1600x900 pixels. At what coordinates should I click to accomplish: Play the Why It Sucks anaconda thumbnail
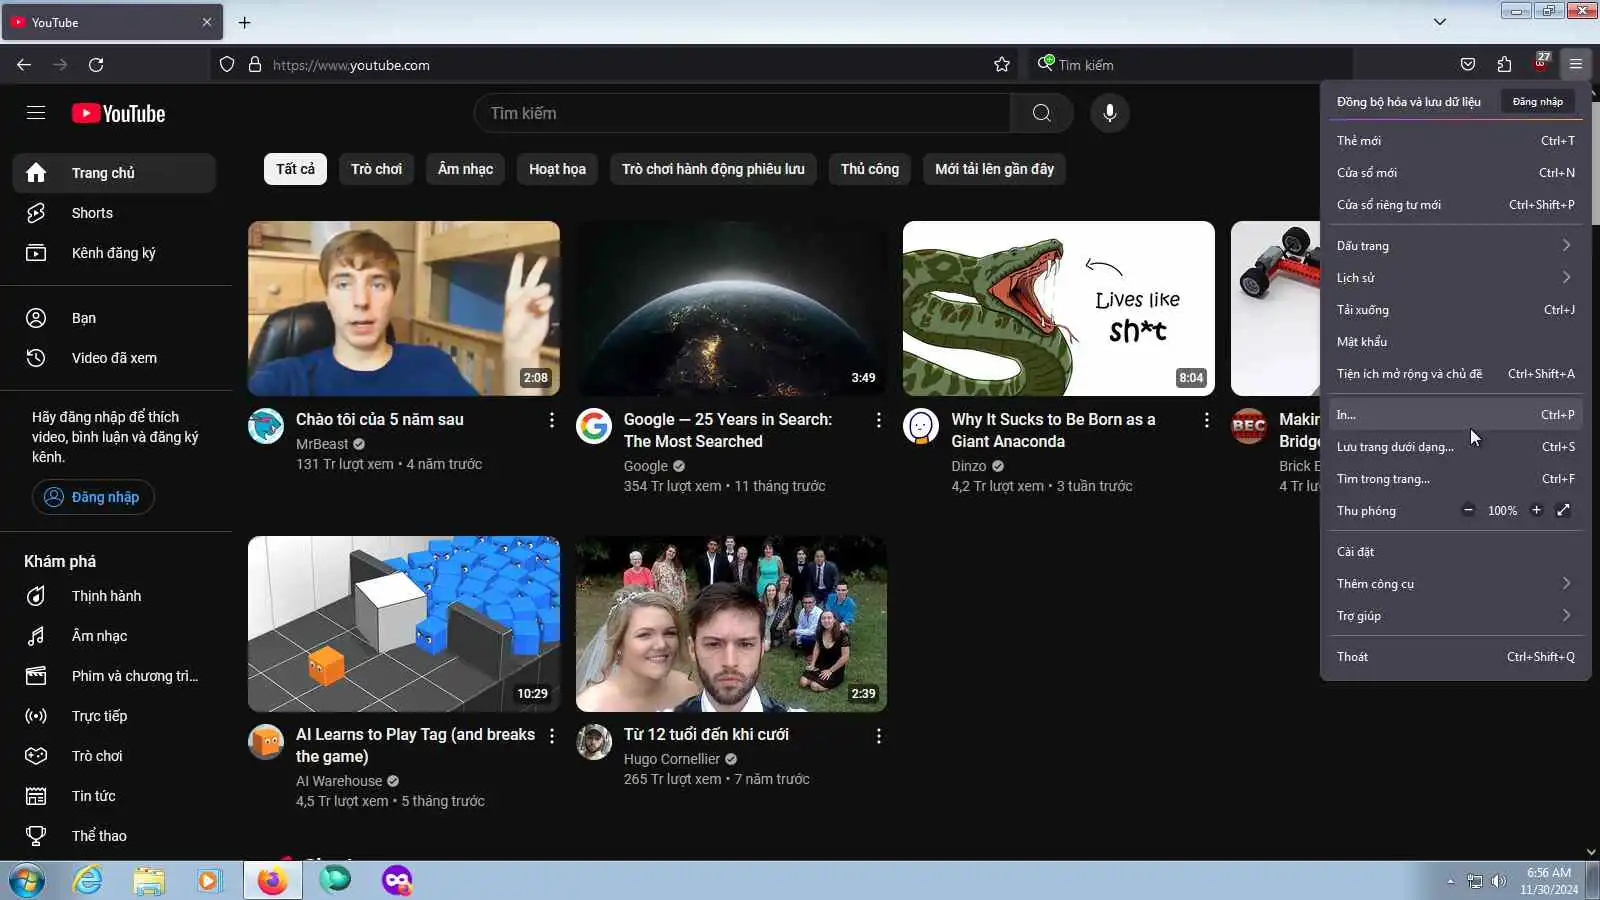pyautogui.click(x=1059, y=308)
